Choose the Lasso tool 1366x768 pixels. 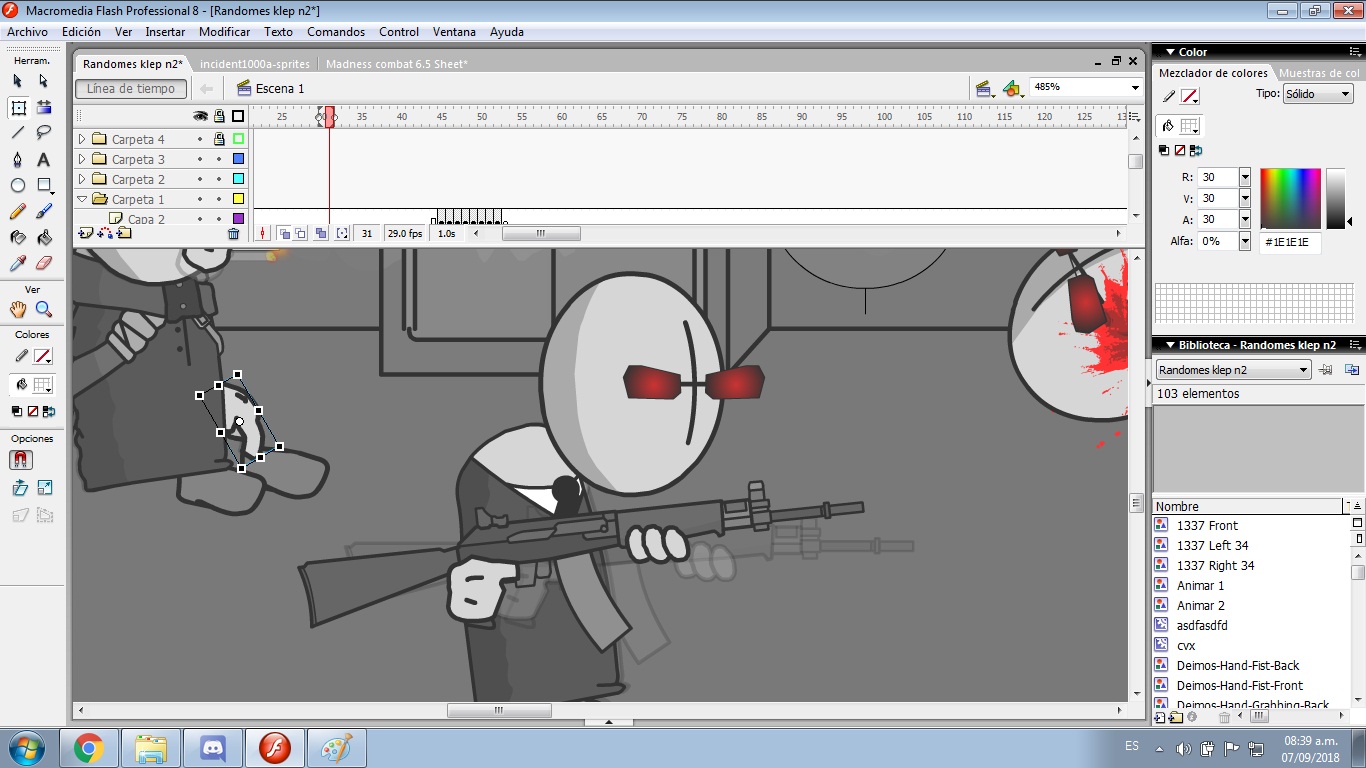[44, 133]
